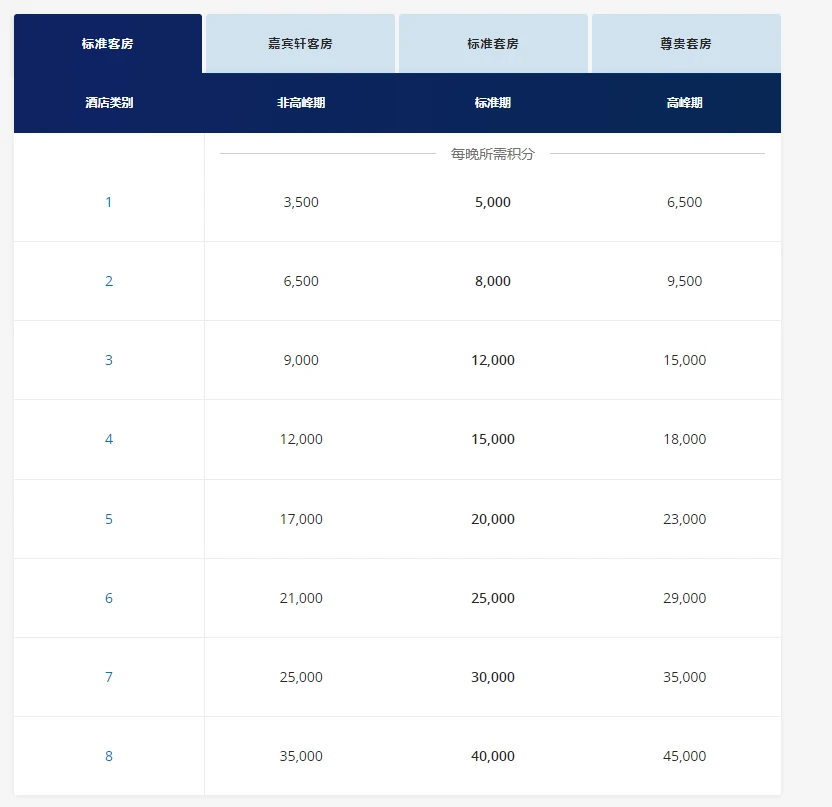Select the 15,000 peak value for category 3
This screenshot has height=807, width=832.
click(684, 360)
